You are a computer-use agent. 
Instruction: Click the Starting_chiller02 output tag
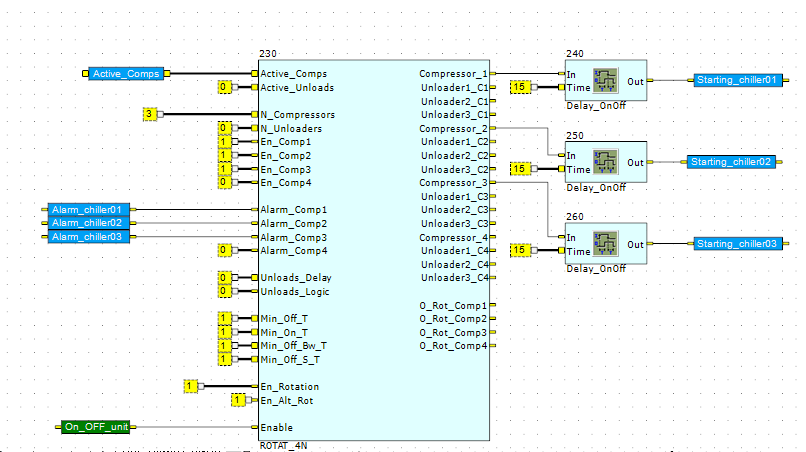point(731,162)
